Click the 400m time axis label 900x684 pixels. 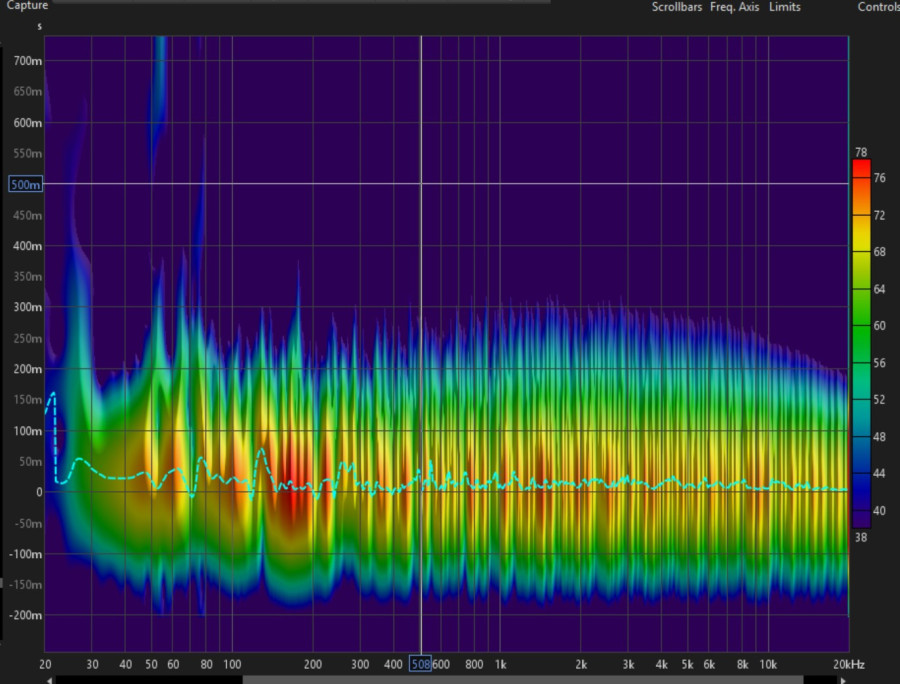click(x=28, y=246)
